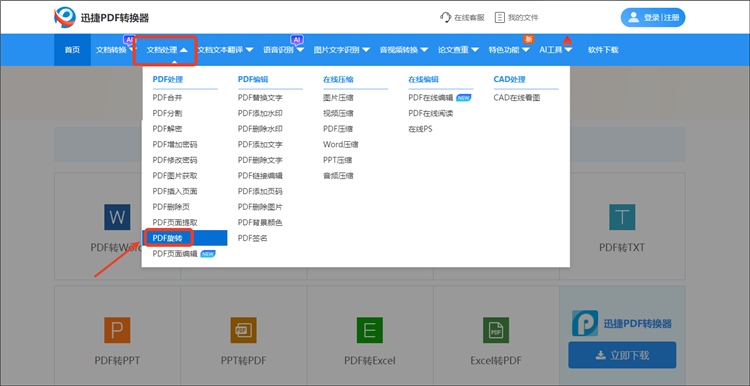
Task: Select PDF添加水印 menu entry
Action: (x=260, y=113)
